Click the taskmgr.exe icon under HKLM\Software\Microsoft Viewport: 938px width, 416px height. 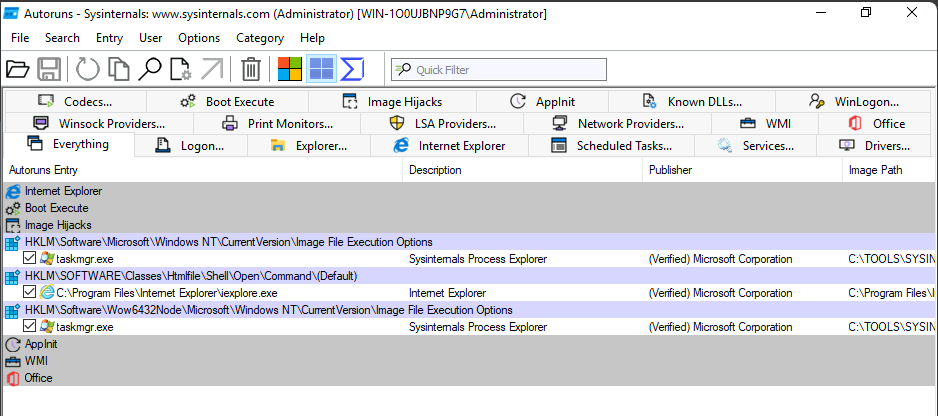[x=47, y=259]
